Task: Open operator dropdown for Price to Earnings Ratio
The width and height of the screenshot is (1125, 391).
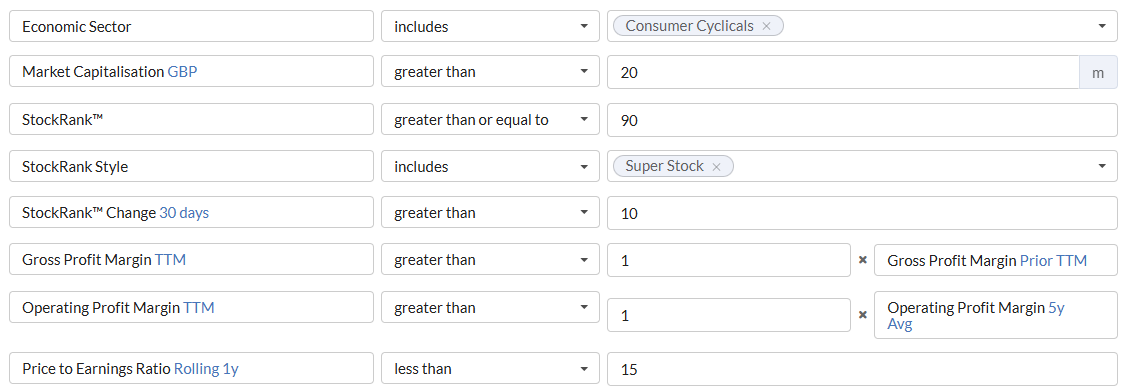Action: [490, 369]
